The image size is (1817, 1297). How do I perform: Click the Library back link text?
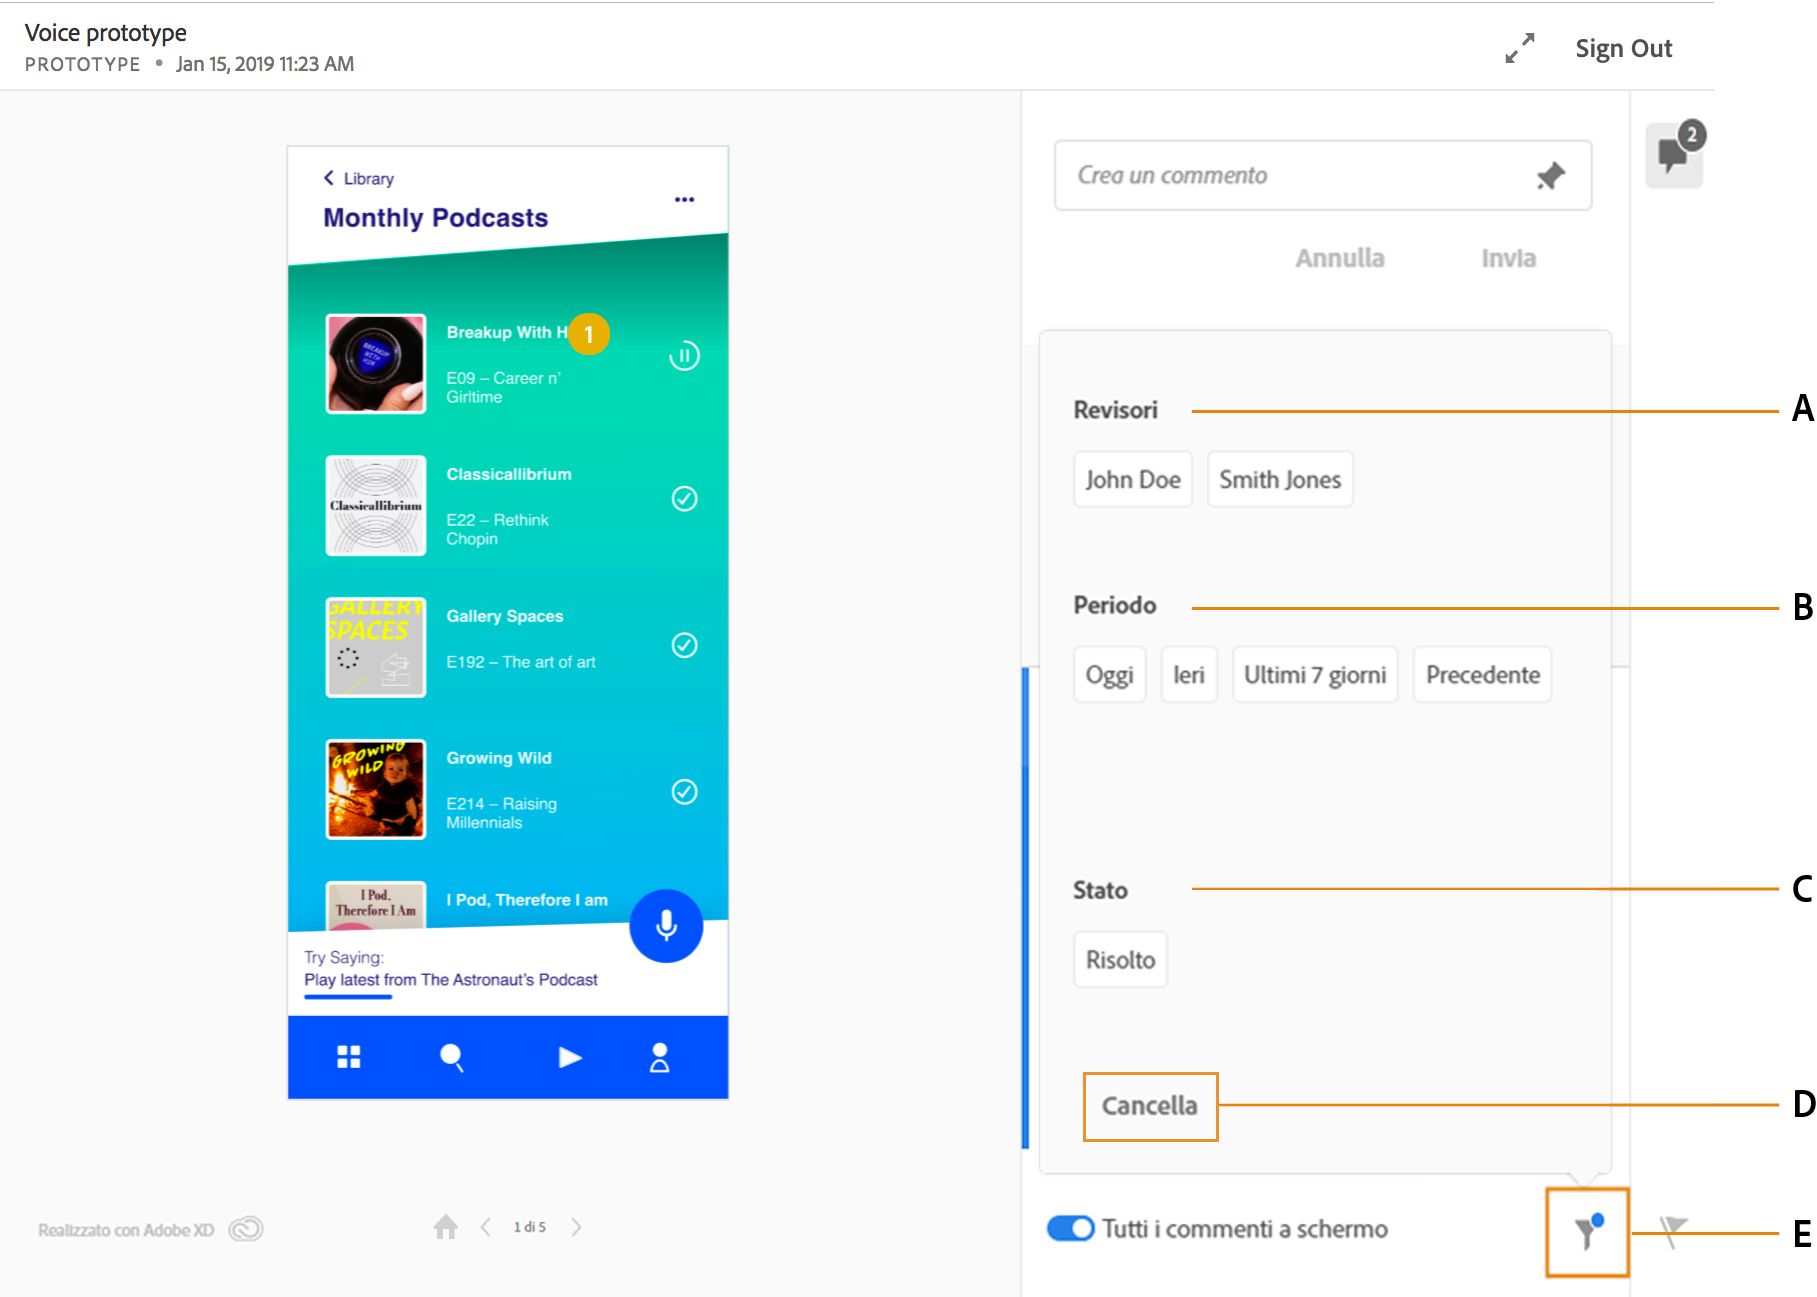(369, 179)
